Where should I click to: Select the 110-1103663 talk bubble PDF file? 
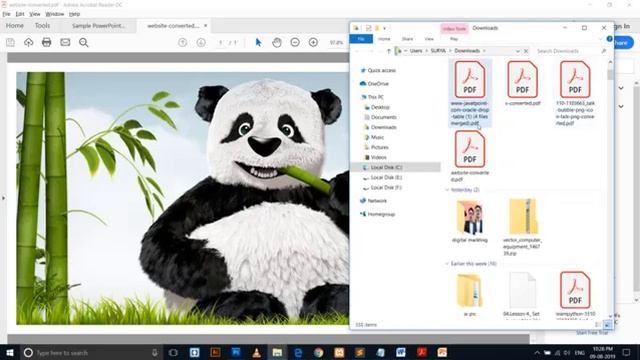pos(575,93)
